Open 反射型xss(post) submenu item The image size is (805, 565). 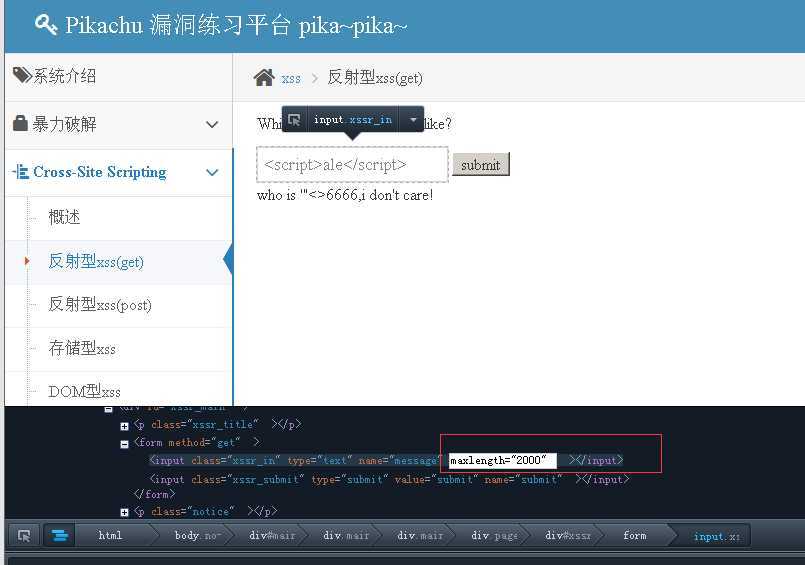[100, 305]
